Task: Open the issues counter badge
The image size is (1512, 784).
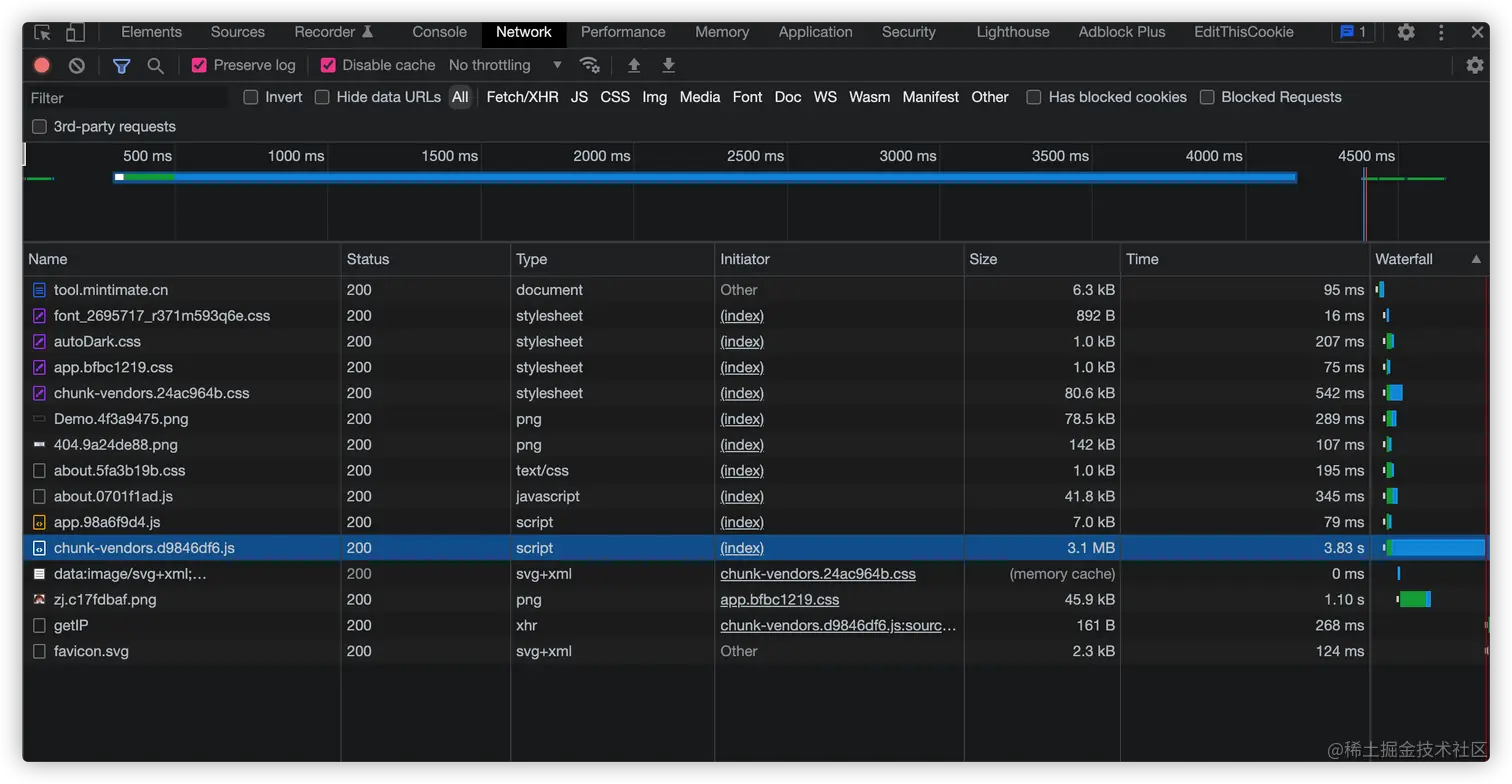Action: click(1353, 32)
